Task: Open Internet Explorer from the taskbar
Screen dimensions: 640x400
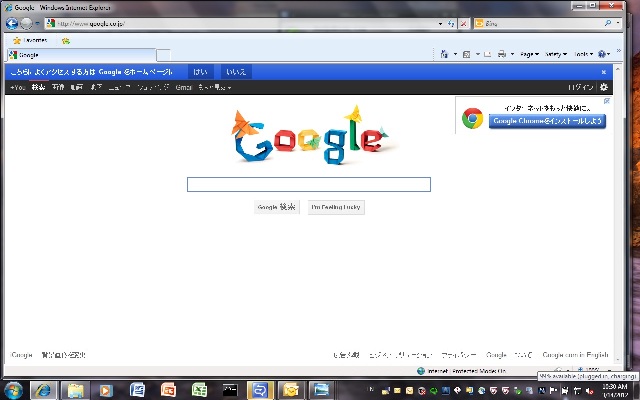Action: (x=43, y=391)
